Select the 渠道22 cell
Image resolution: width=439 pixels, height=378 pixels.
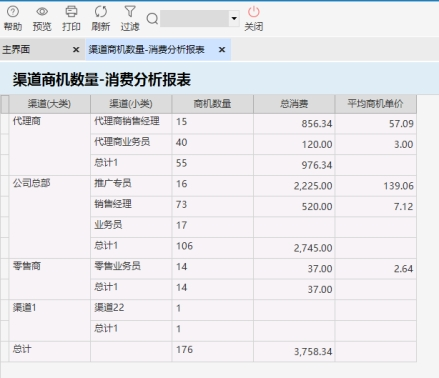click(131, 310)
